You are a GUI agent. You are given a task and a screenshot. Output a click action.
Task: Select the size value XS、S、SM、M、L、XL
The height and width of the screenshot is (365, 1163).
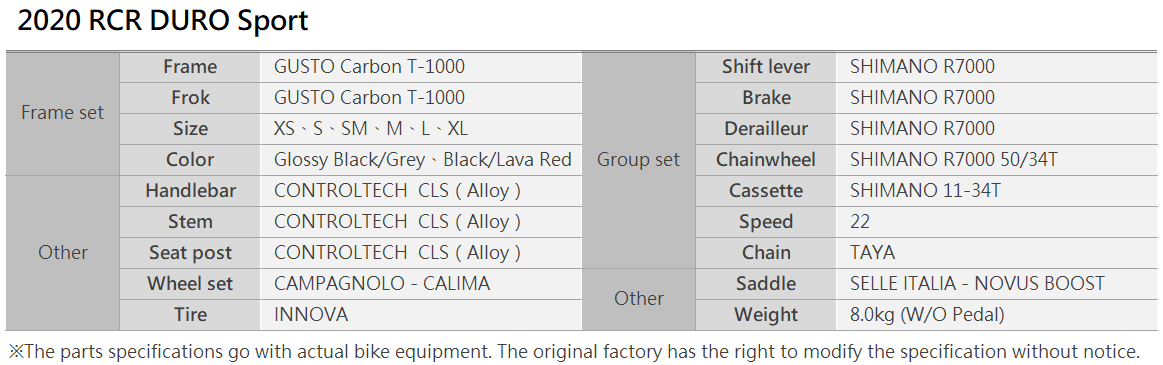371,129
